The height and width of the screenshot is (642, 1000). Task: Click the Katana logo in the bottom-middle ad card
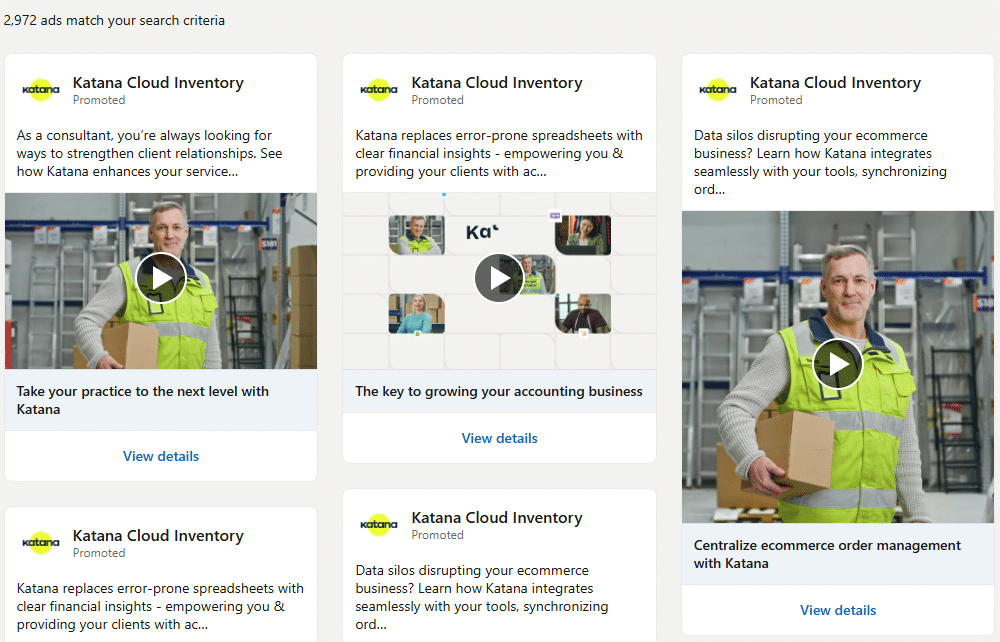[379, 525]
